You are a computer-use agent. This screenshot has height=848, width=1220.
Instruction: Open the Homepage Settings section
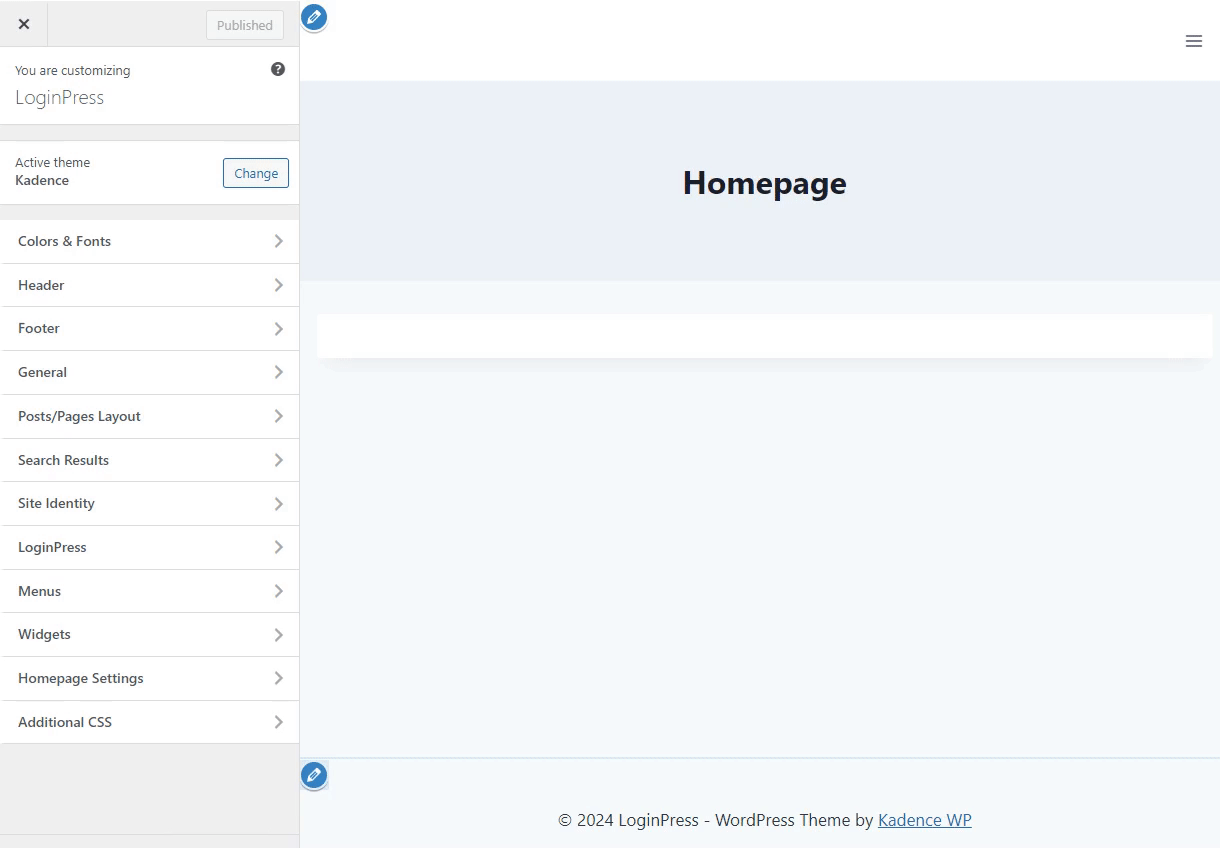pos(150,678)
